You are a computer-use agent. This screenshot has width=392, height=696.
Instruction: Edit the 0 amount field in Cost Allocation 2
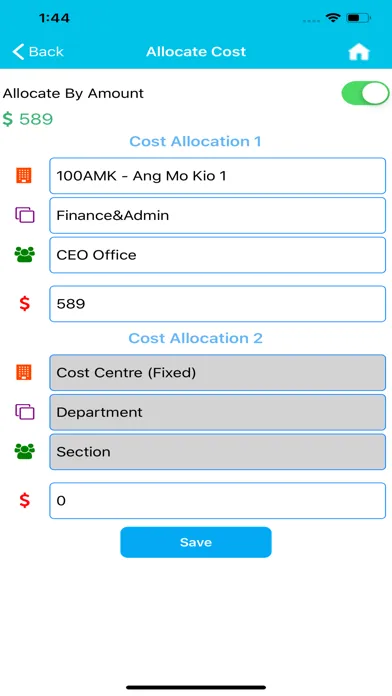click(x=218, y=500)
